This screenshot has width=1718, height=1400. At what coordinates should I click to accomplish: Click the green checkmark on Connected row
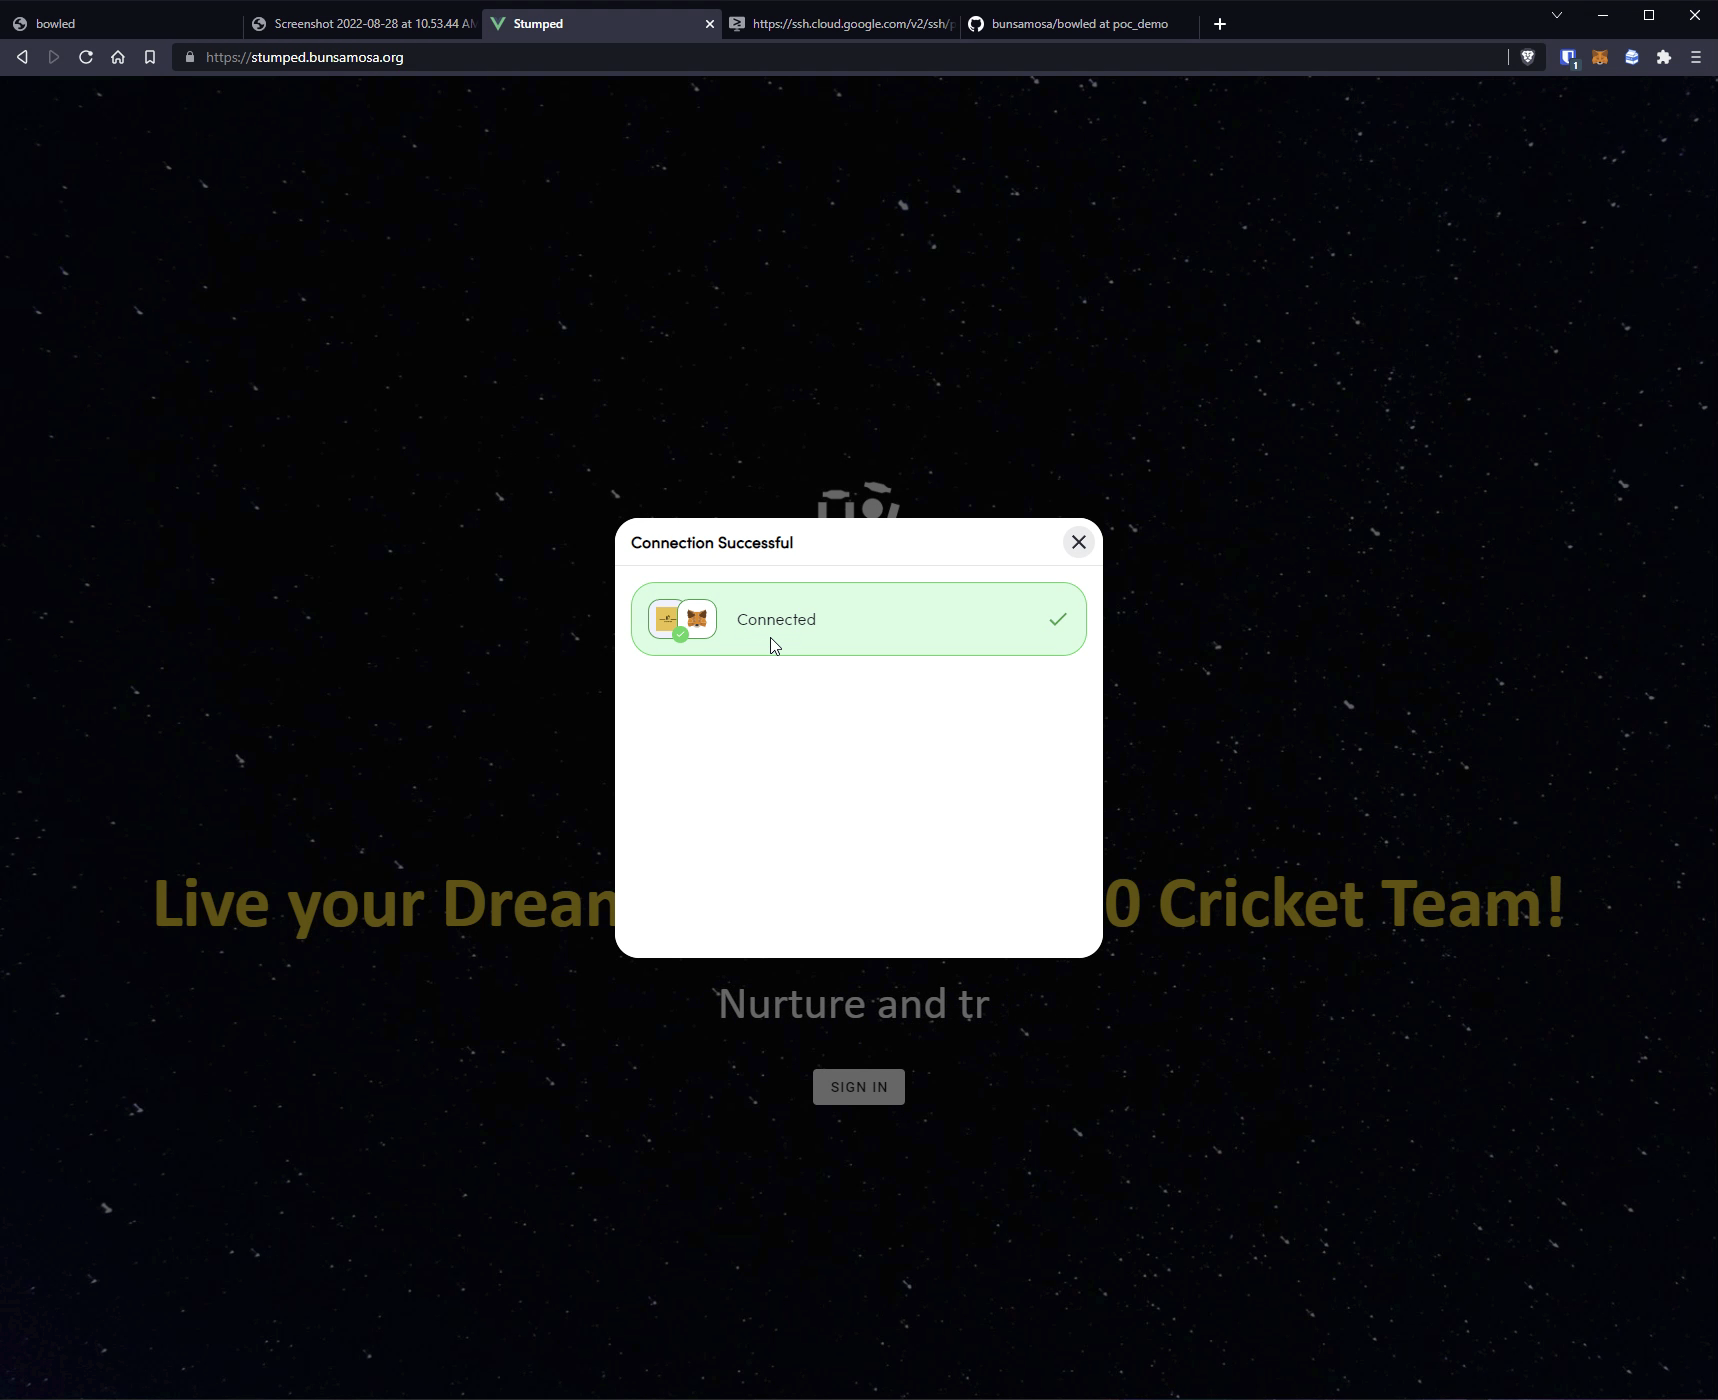[x=1057, y=619]
